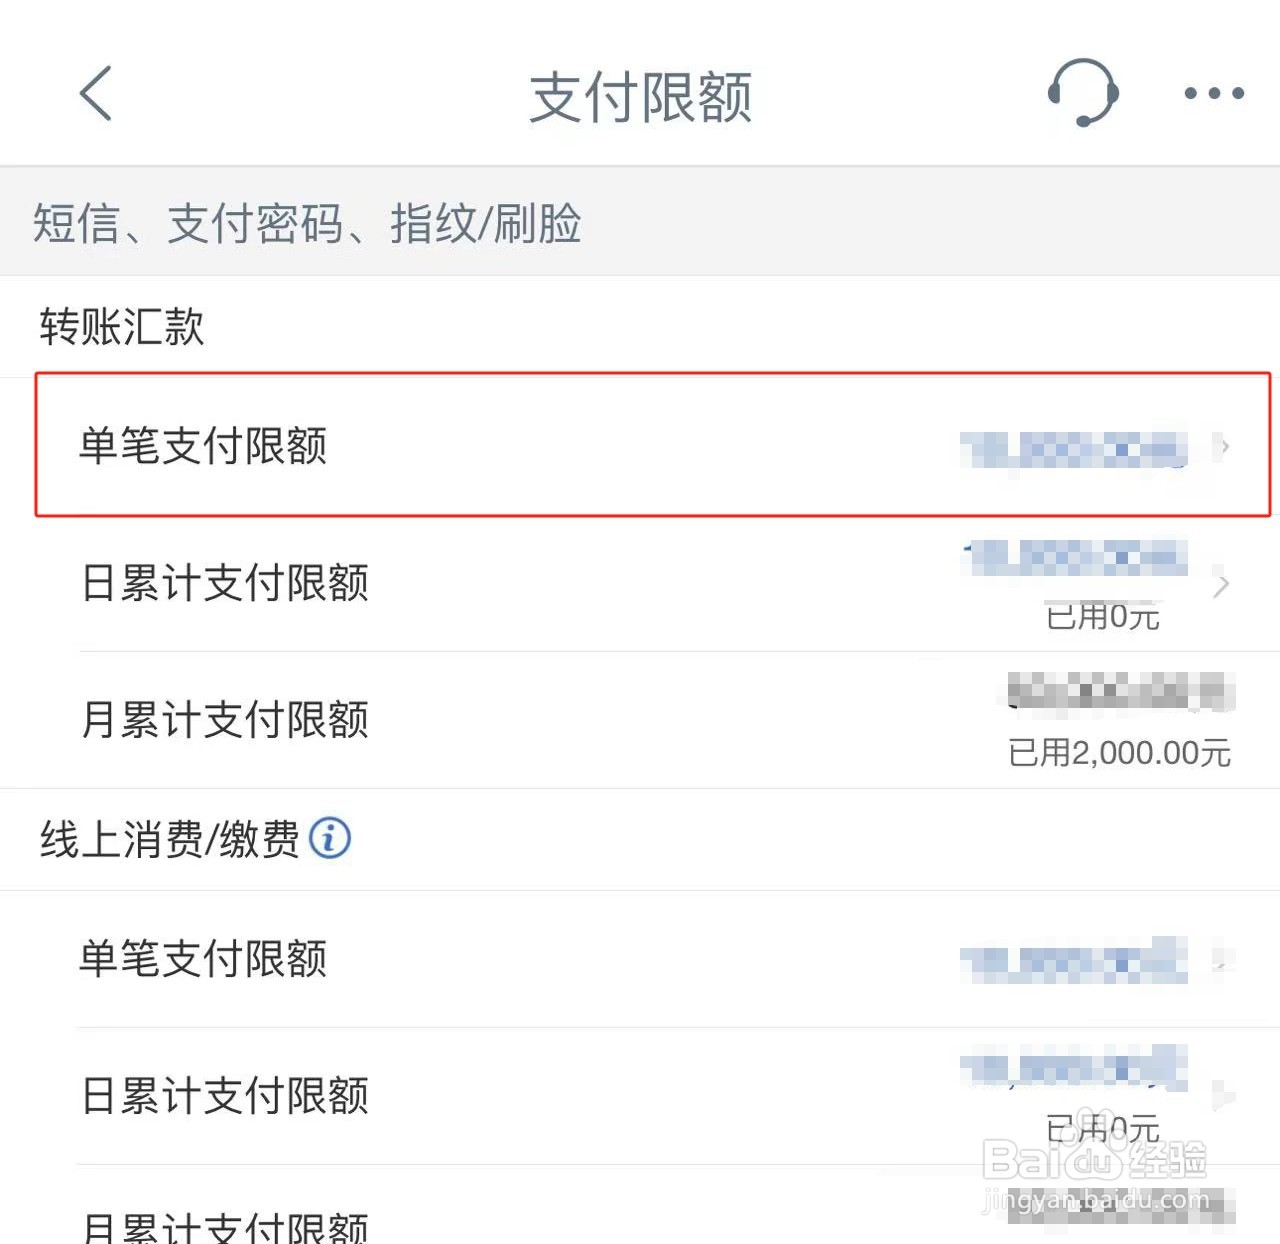Expand the chevron on 月累计支付限额 row

pos(1220,719)
